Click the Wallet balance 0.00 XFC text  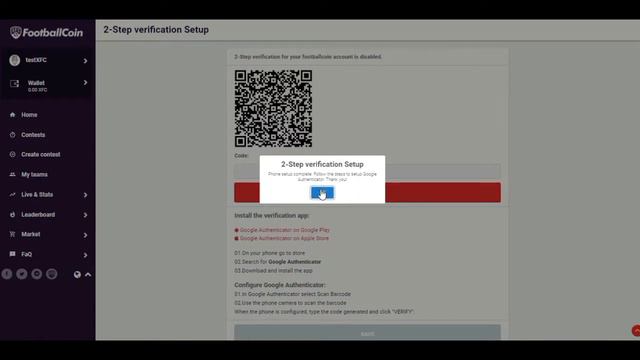tap(37, 90)
